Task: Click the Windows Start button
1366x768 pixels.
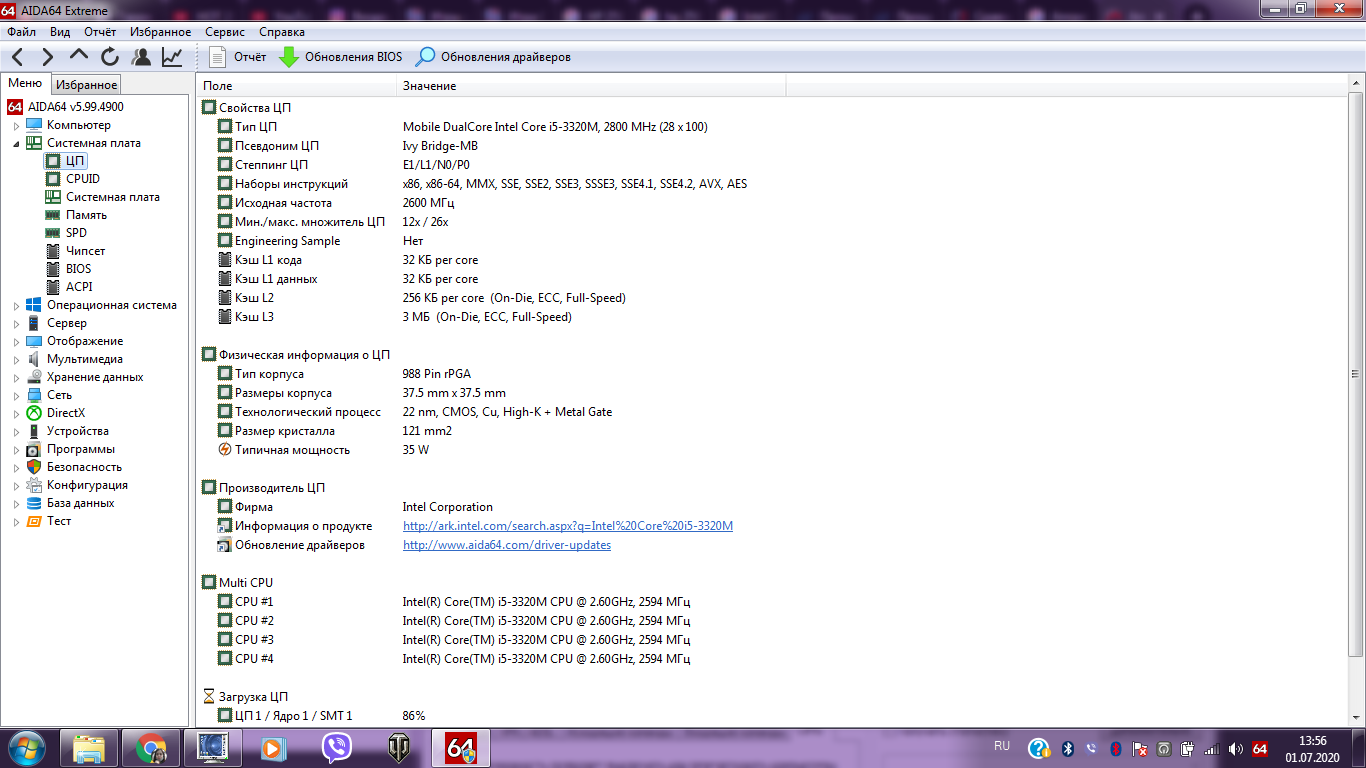Action: (26, 748)
